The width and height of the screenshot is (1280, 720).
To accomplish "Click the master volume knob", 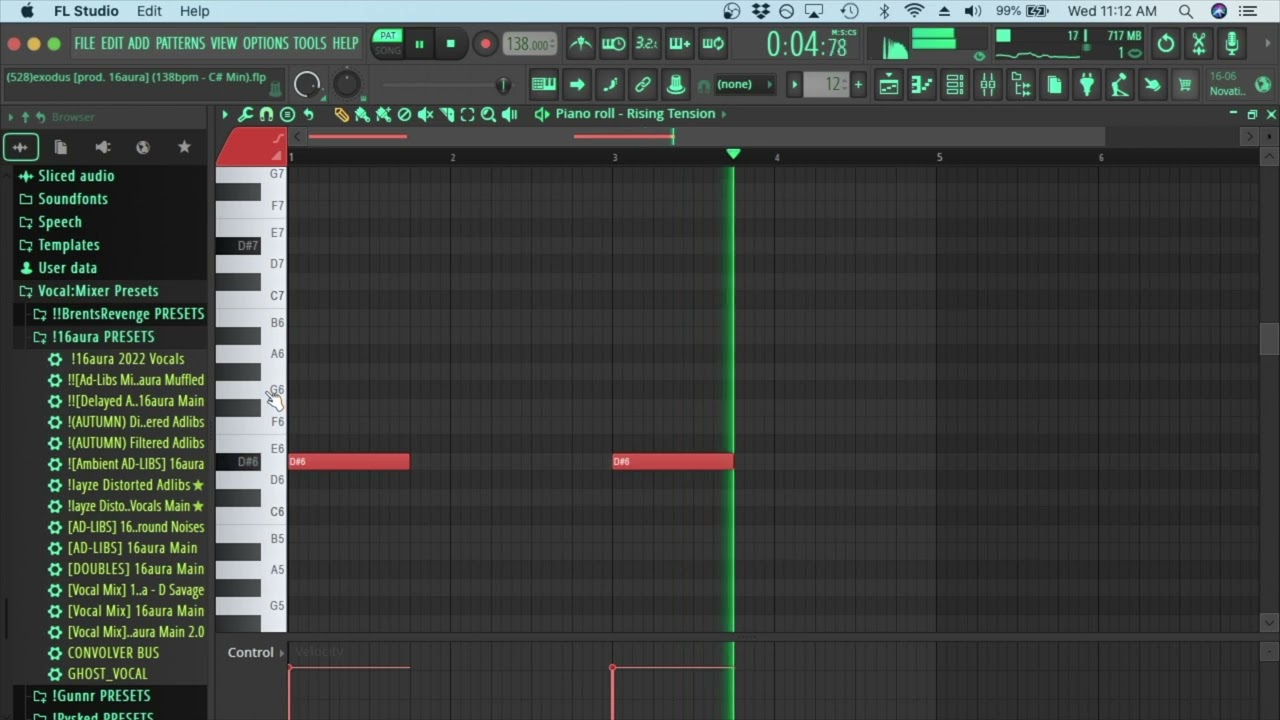I will [x=307, y=85].
